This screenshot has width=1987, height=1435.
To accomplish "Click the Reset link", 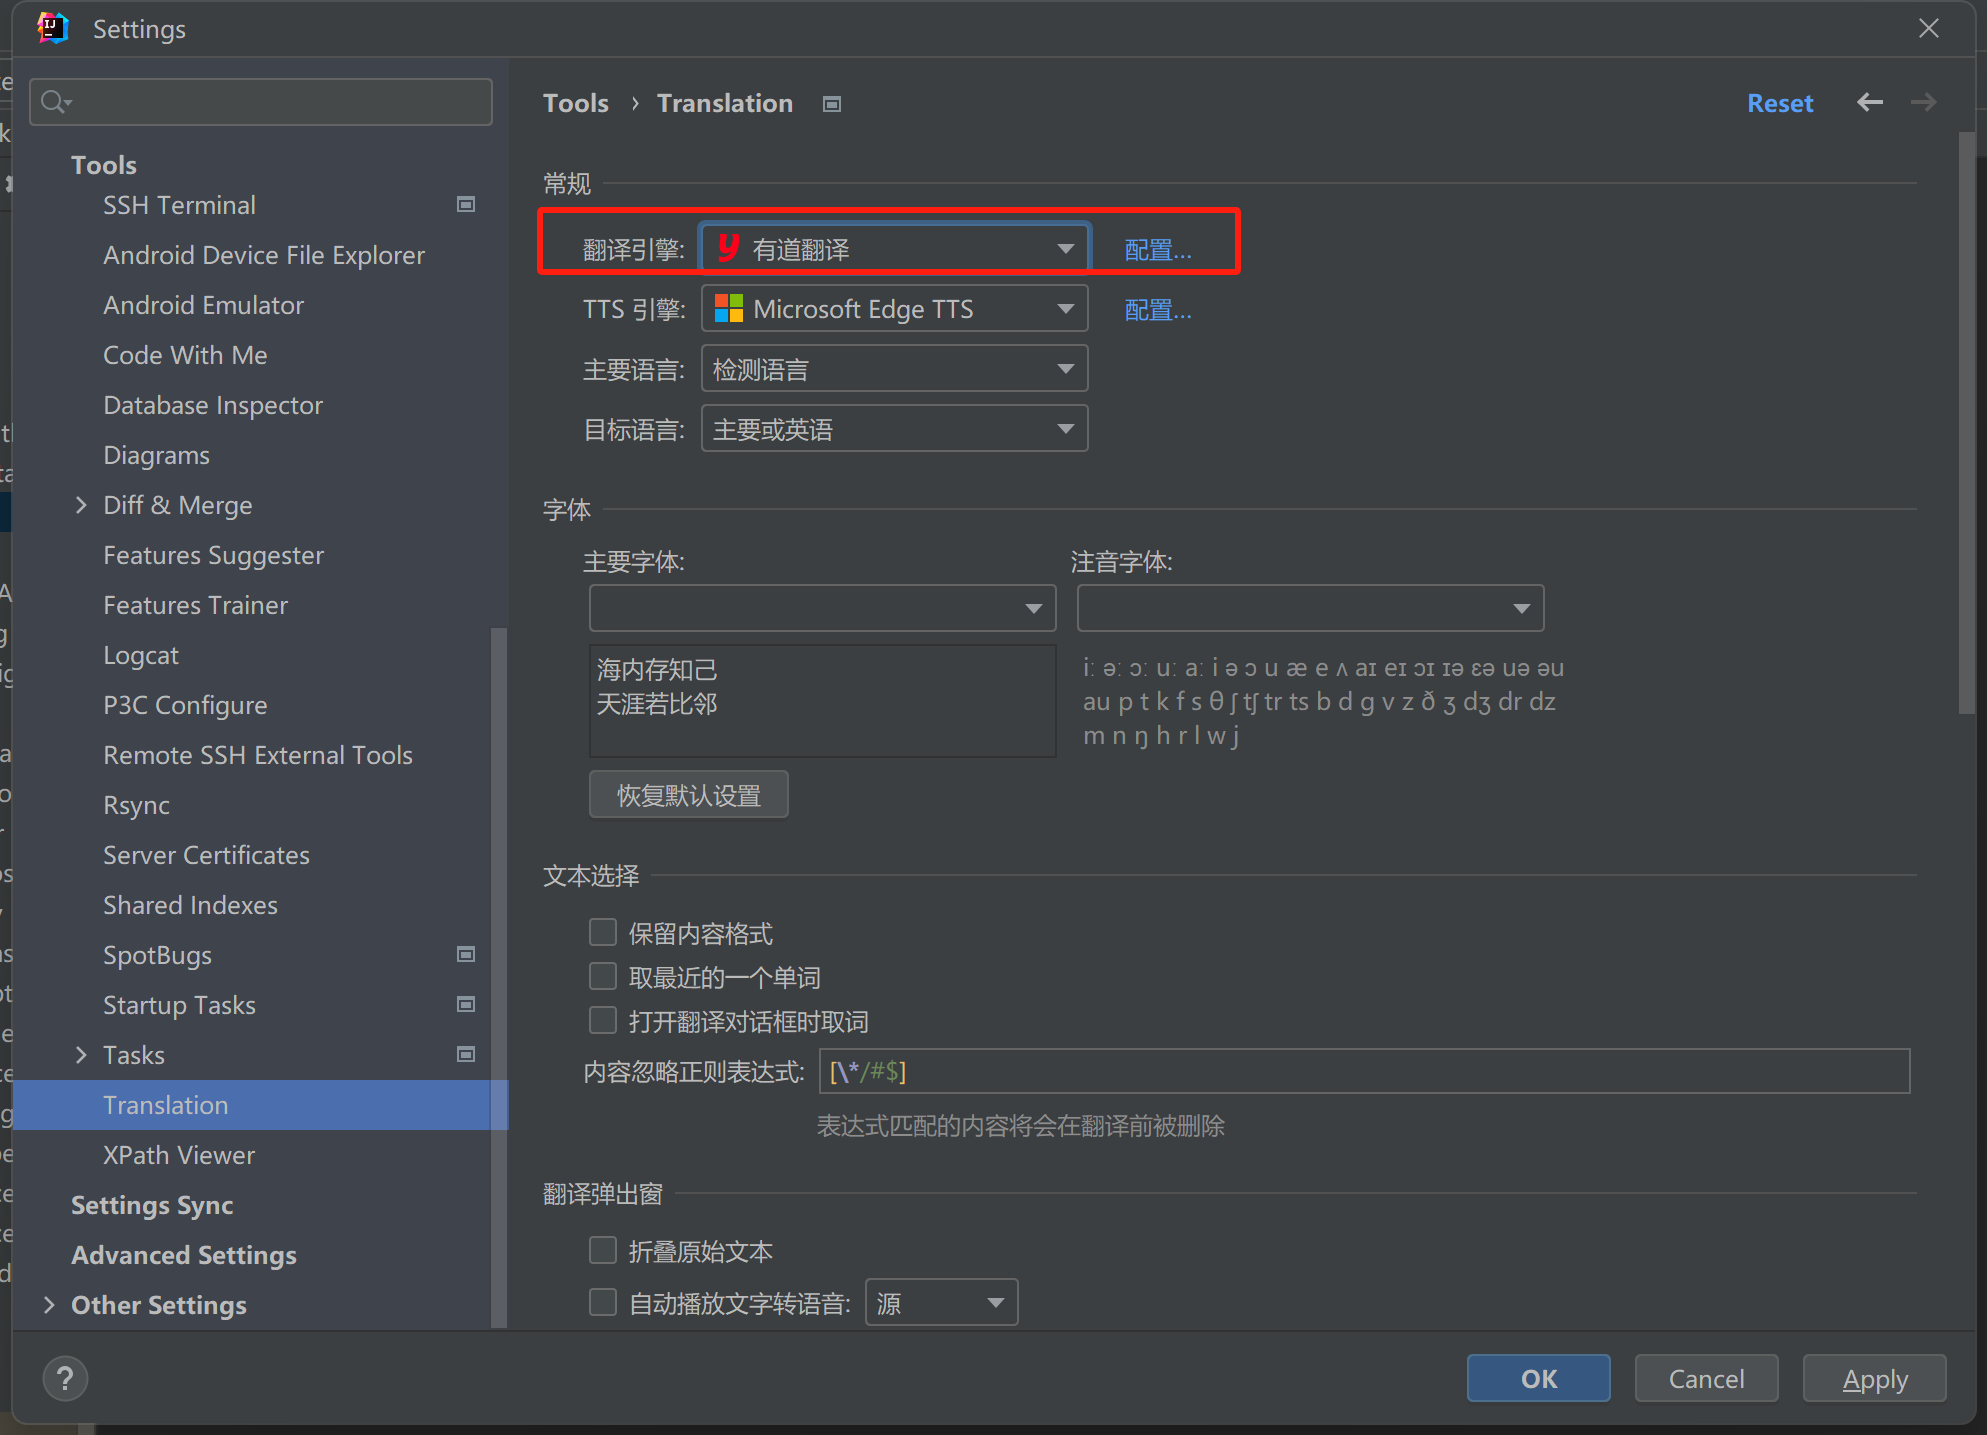I will tap(1779, 103).
